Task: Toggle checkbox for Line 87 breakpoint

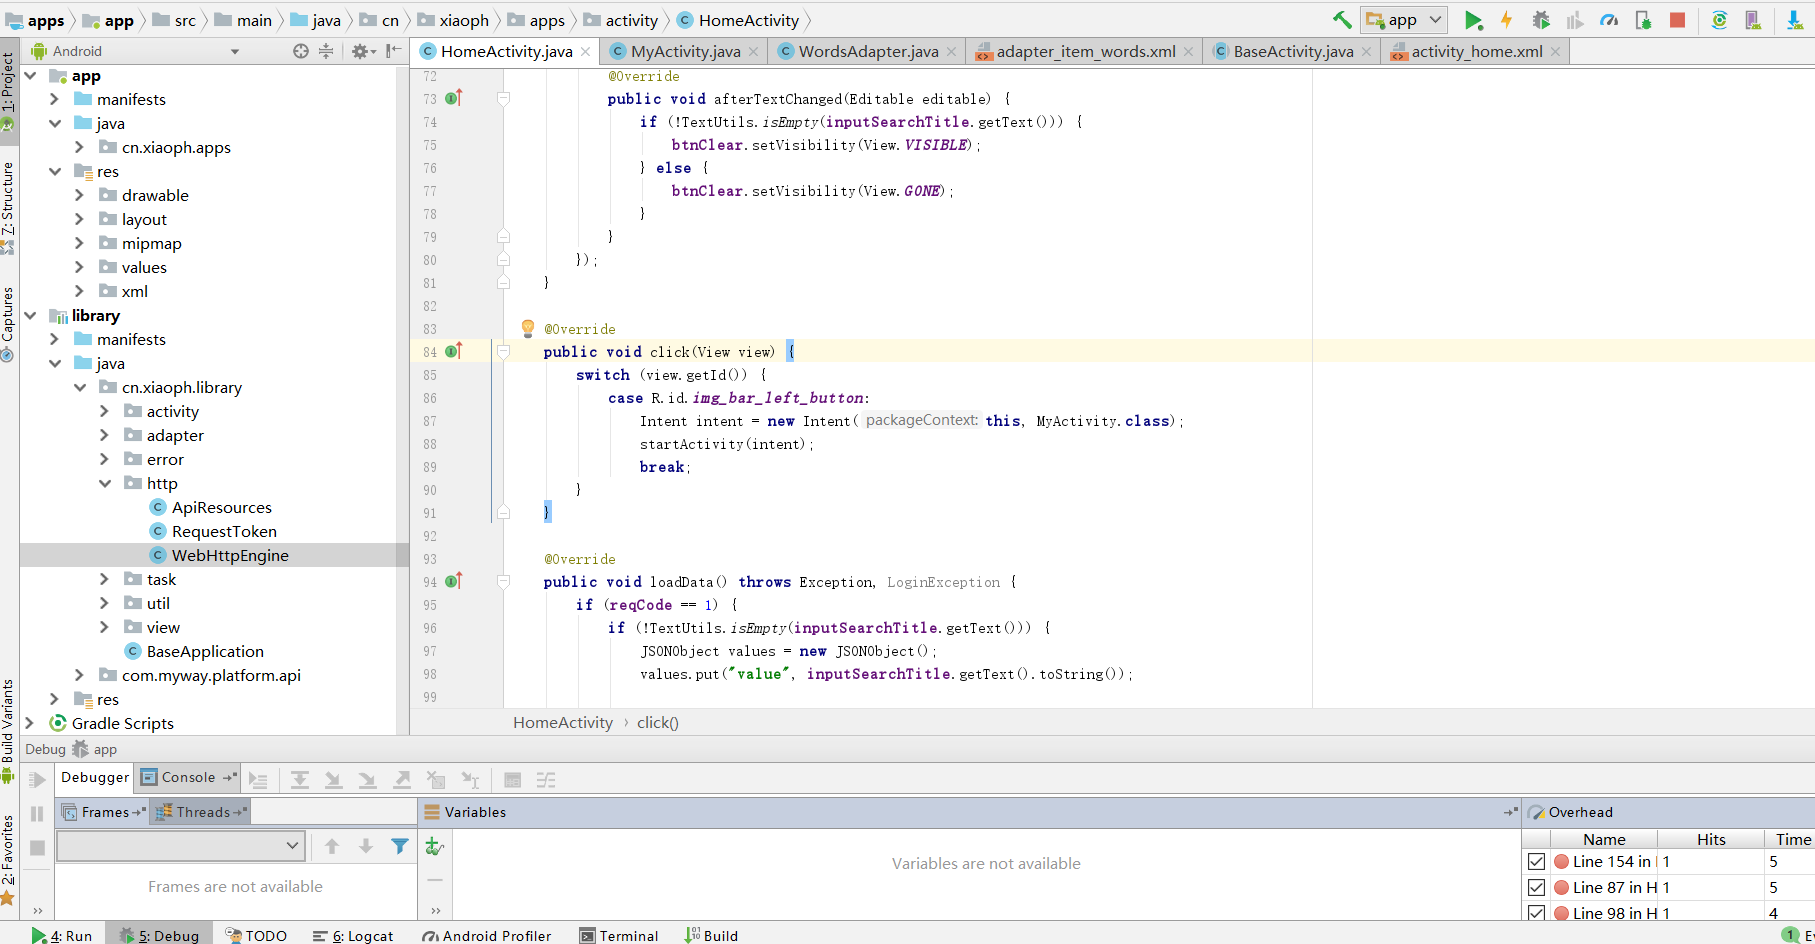Action: pyautogui.click(x=1537, y=887)
